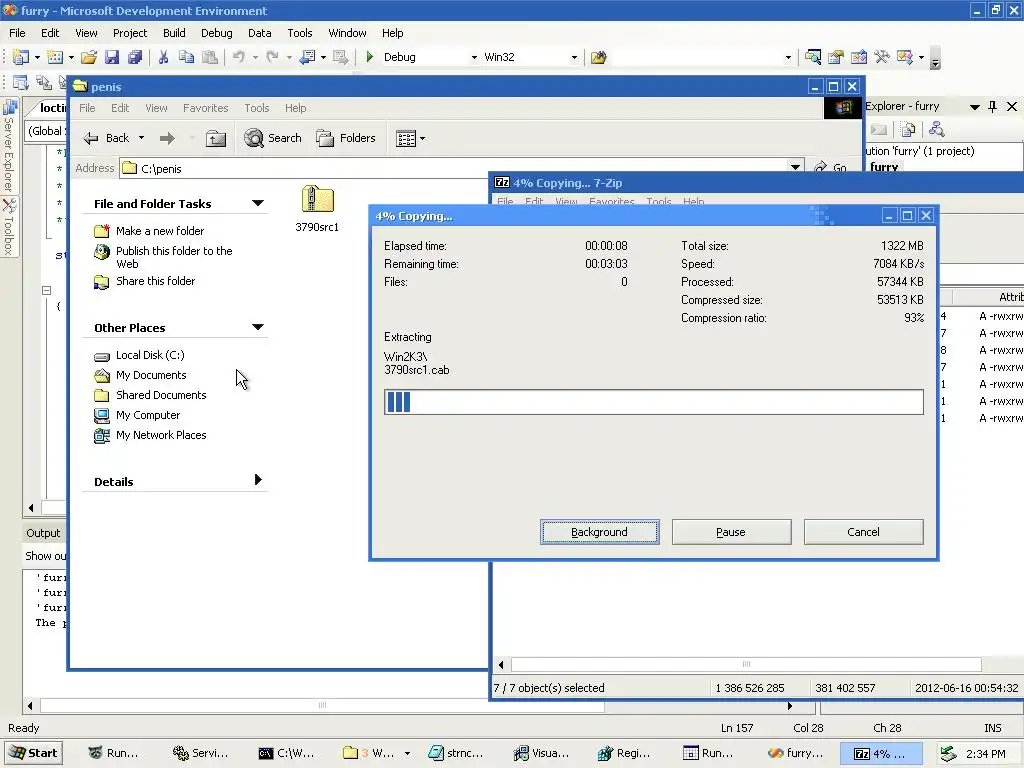Image resolution: width=1024 pixels, height=768 pixels.
Task: Click Make a new folder link
Action: (160, 231)
